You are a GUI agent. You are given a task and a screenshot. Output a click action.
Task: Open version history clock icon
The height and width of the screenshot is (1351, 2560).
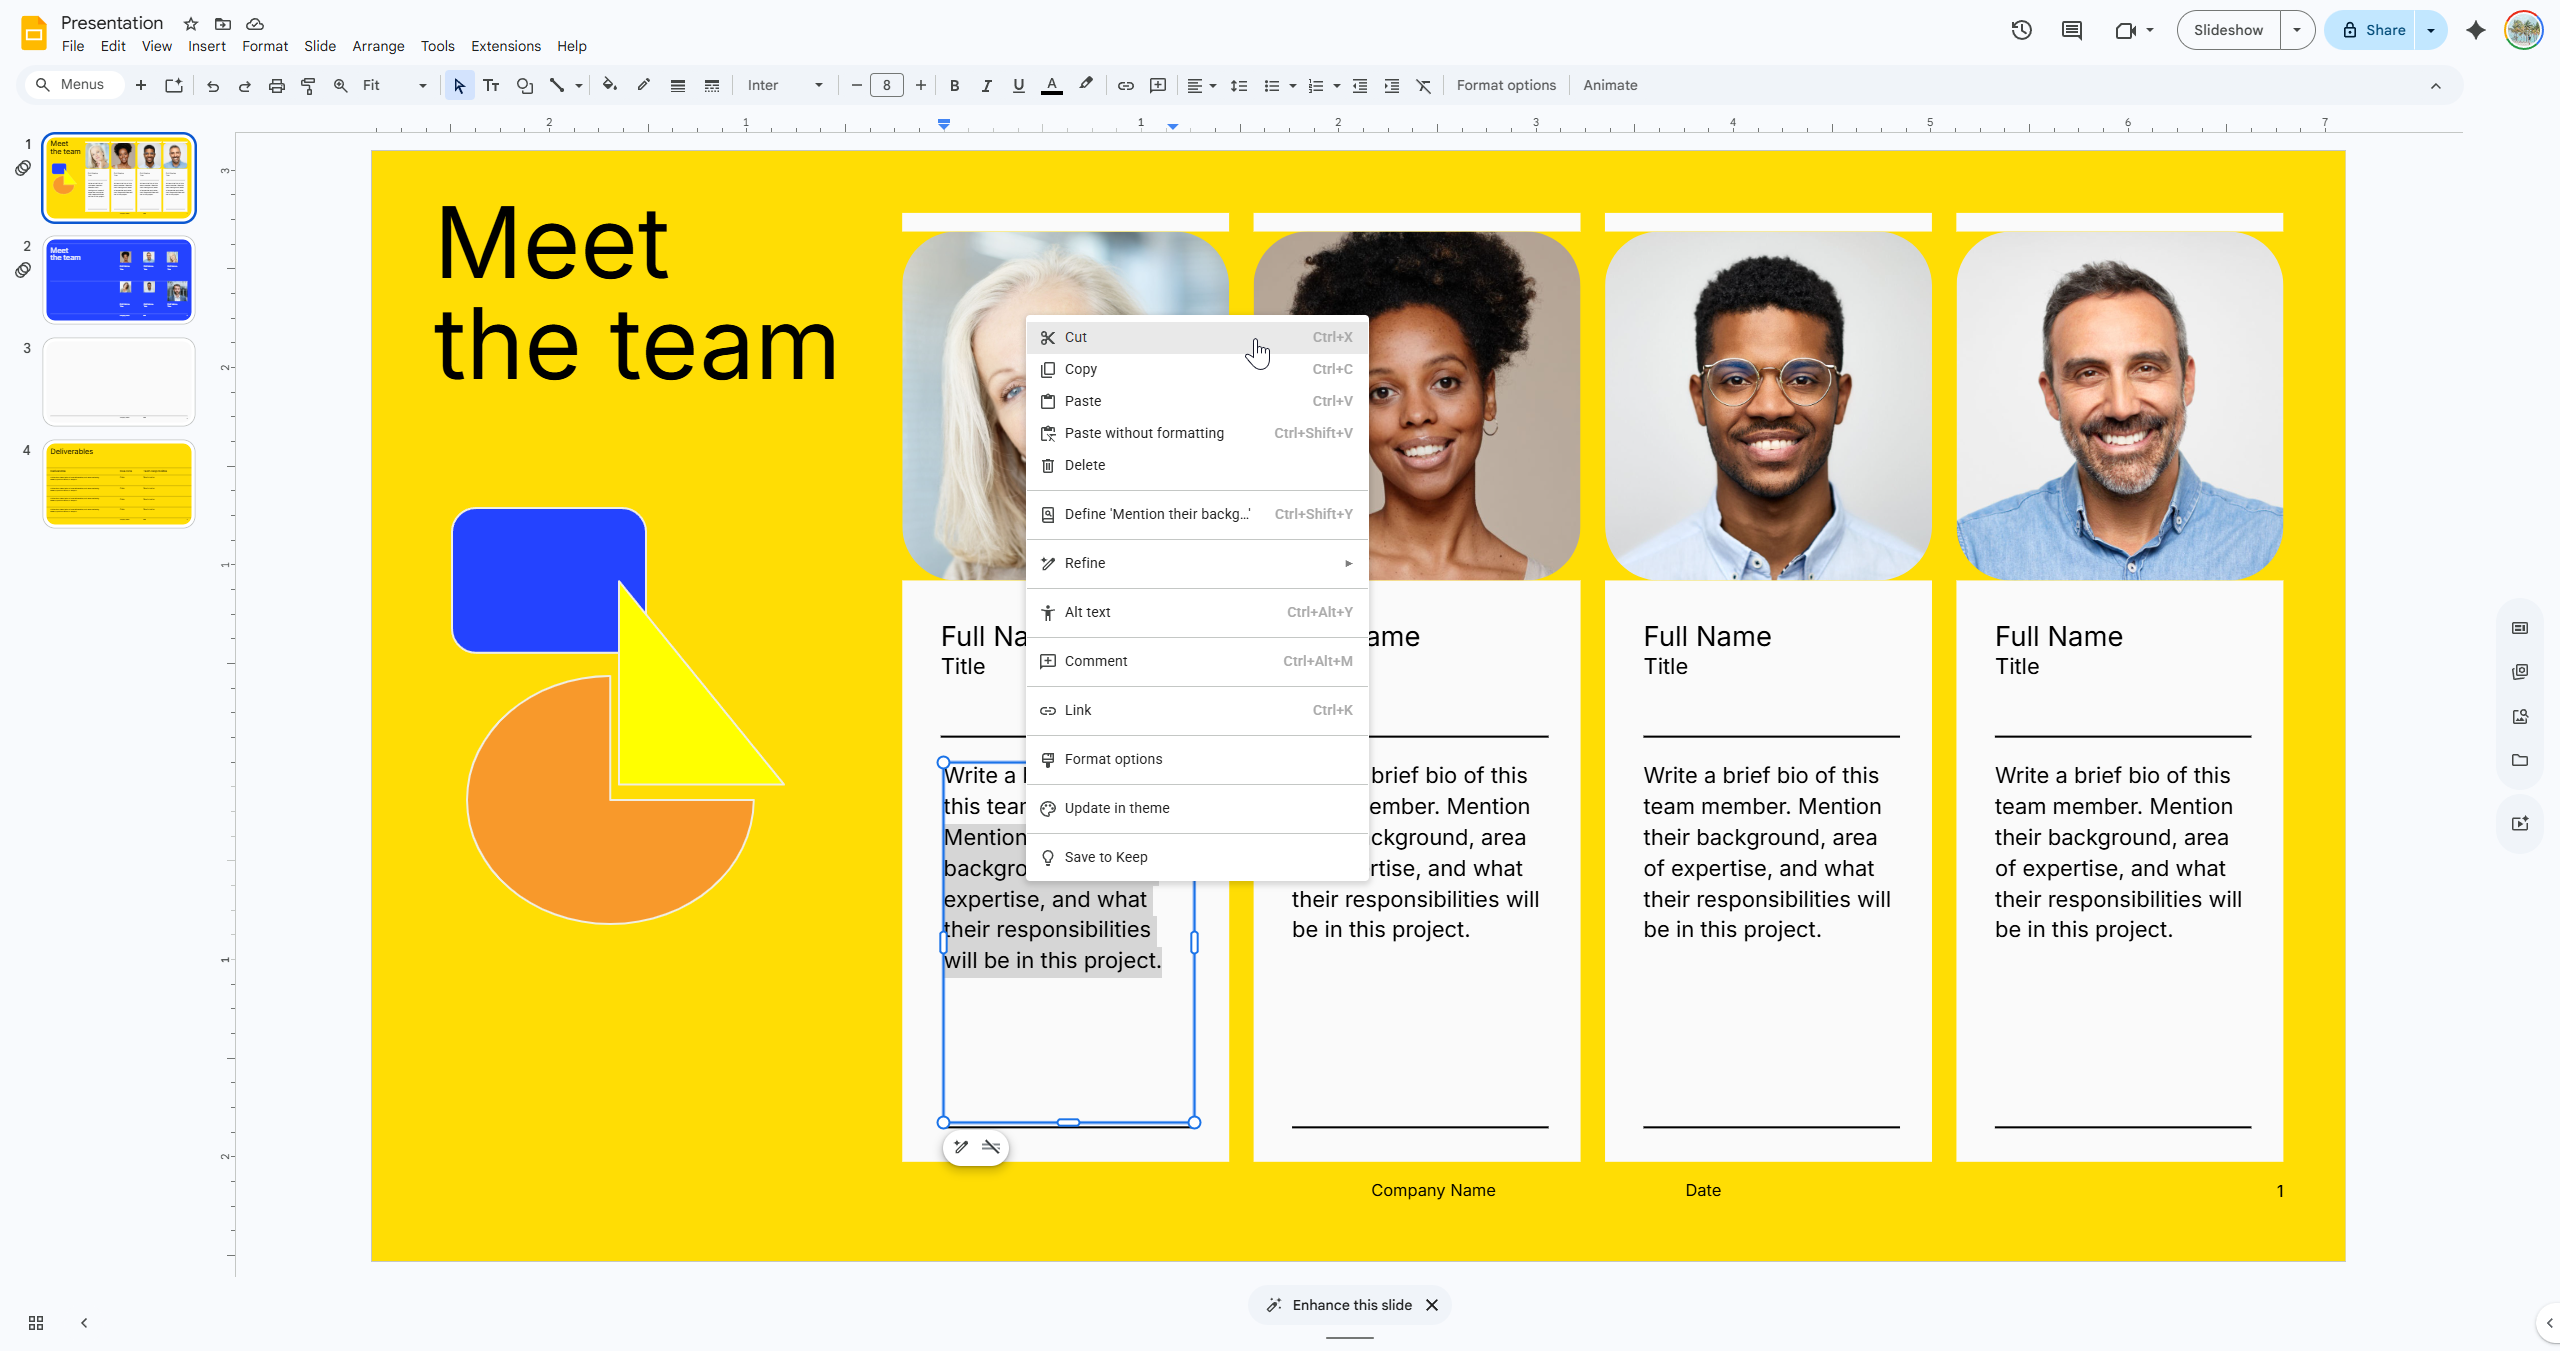[x=2022, y=30]
